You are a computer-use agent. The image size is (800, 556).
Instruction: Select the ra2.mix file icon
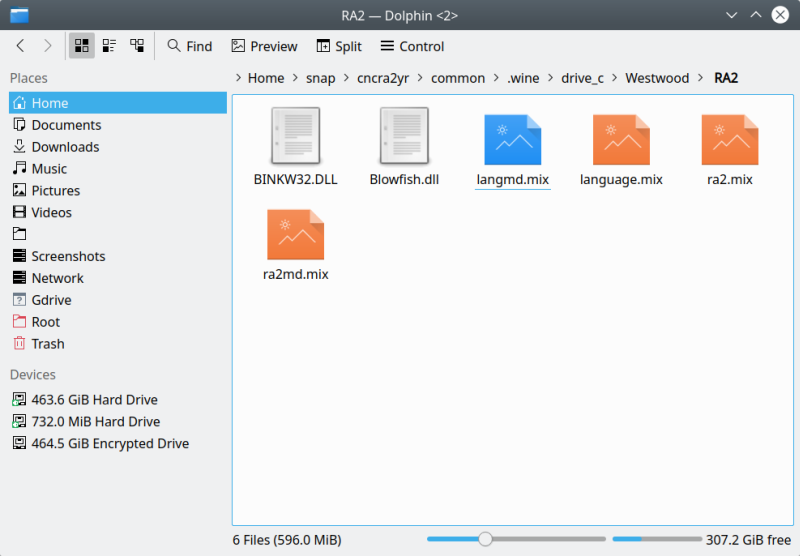pyautogui.click(x=730, y=140)
